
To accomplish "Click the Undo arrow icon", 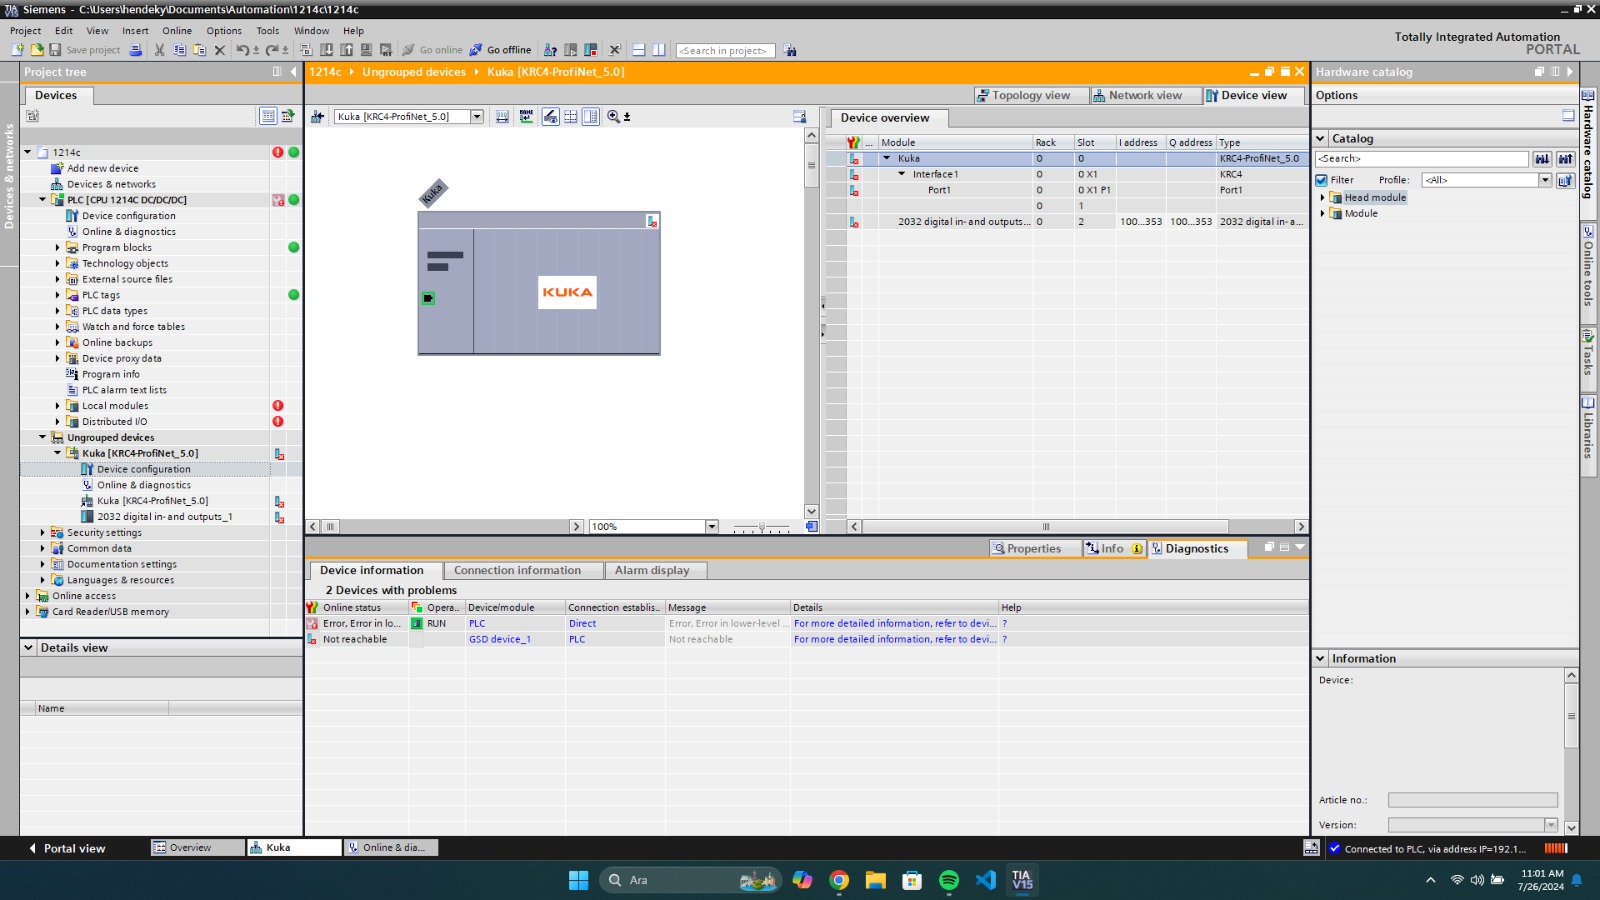I will click(243, 50).
